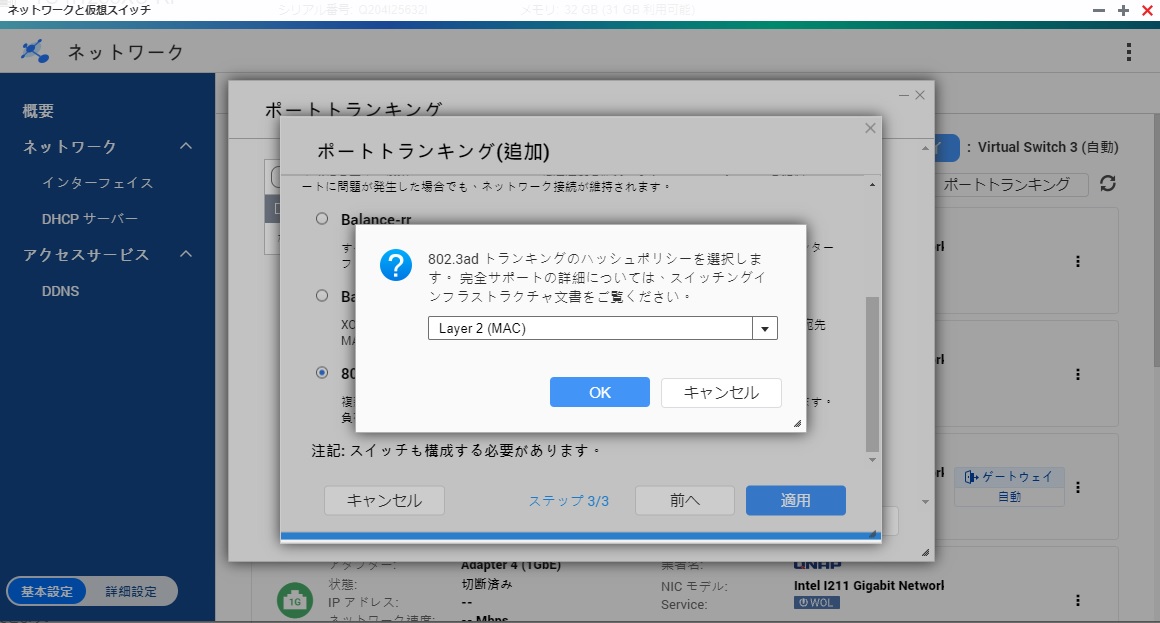Click the refresh icon beside ポートトランキング
Viewport: 1160px width, 623px height.
coord(1107,184)
